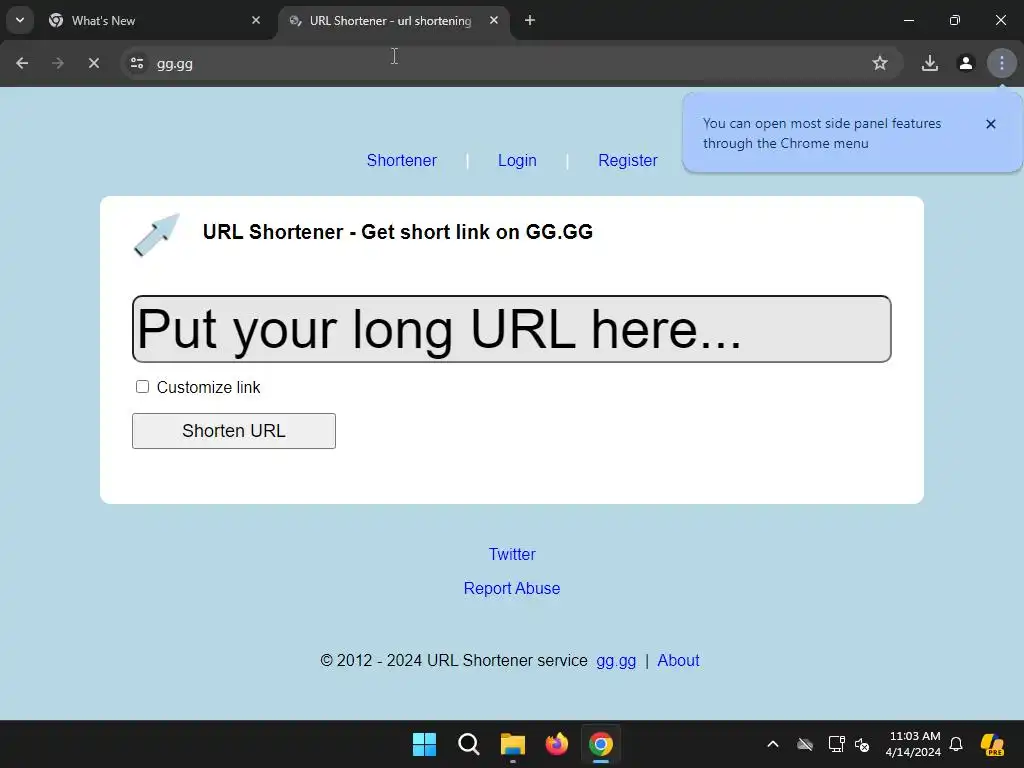Select the URL Shortener tab

point(391,21)
